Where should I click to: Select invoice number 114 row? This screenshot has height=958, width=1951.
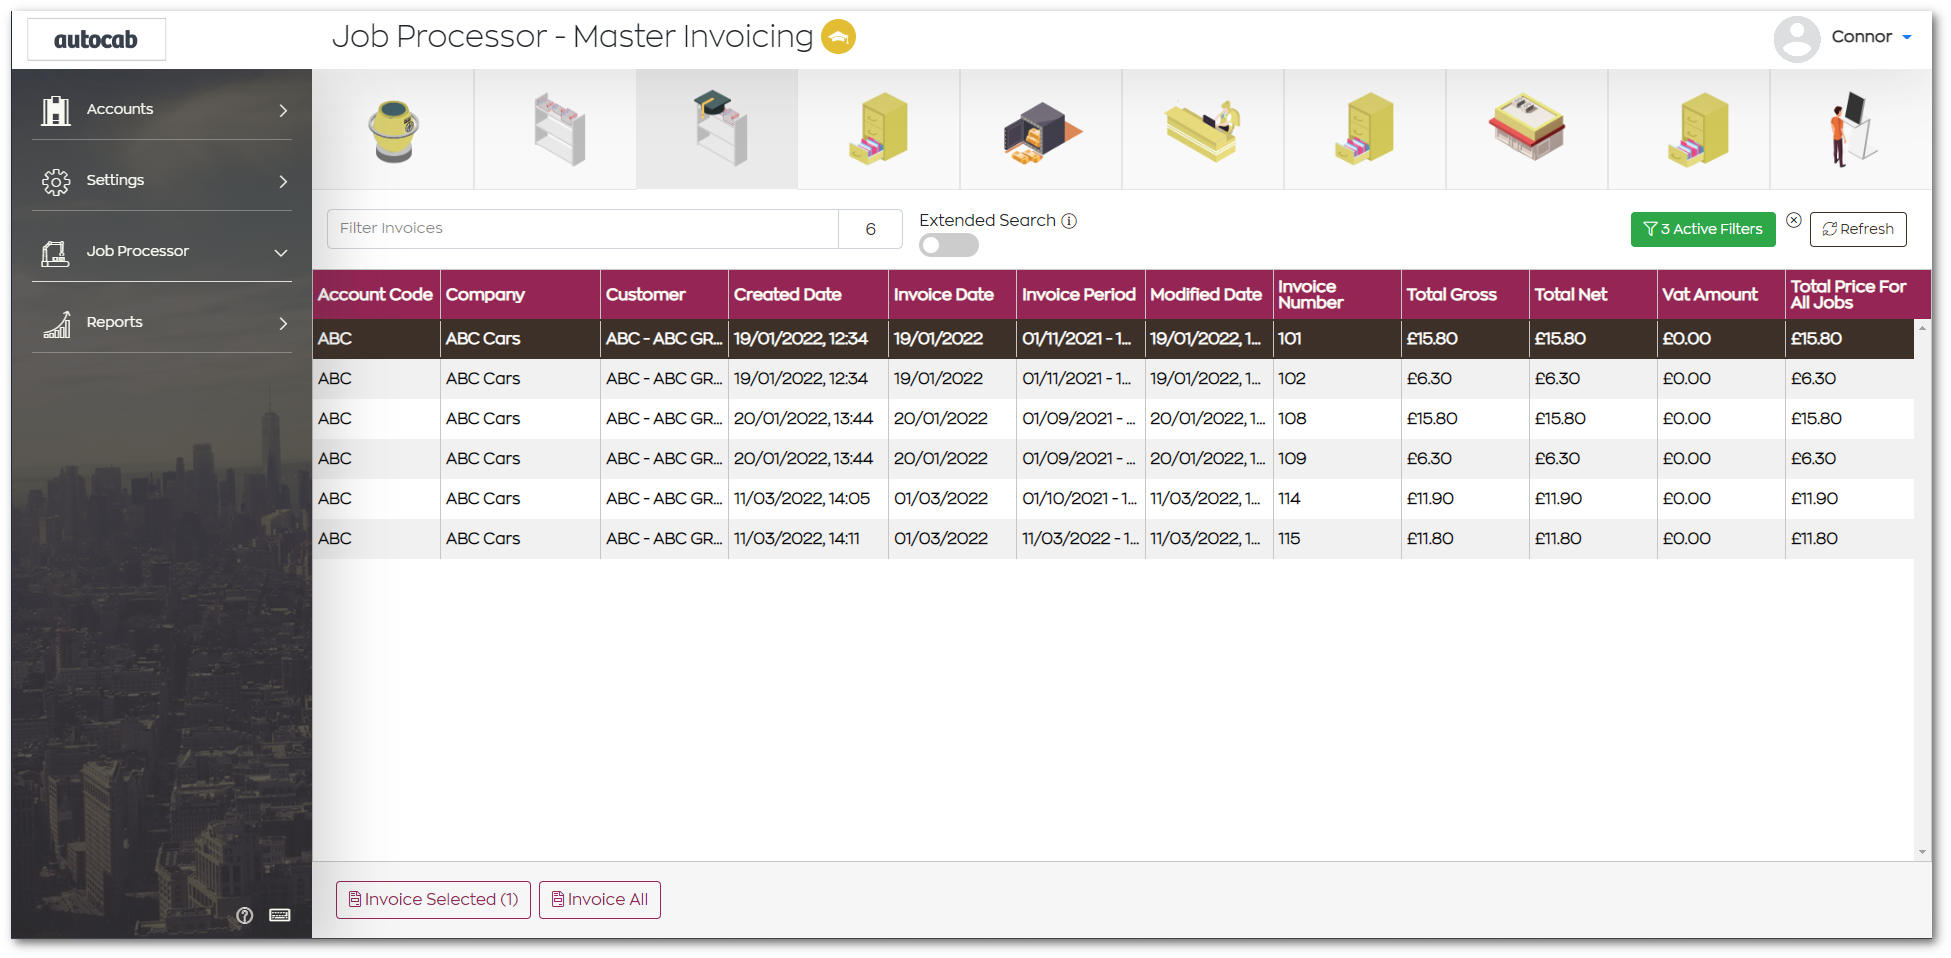coord(1113,499)
